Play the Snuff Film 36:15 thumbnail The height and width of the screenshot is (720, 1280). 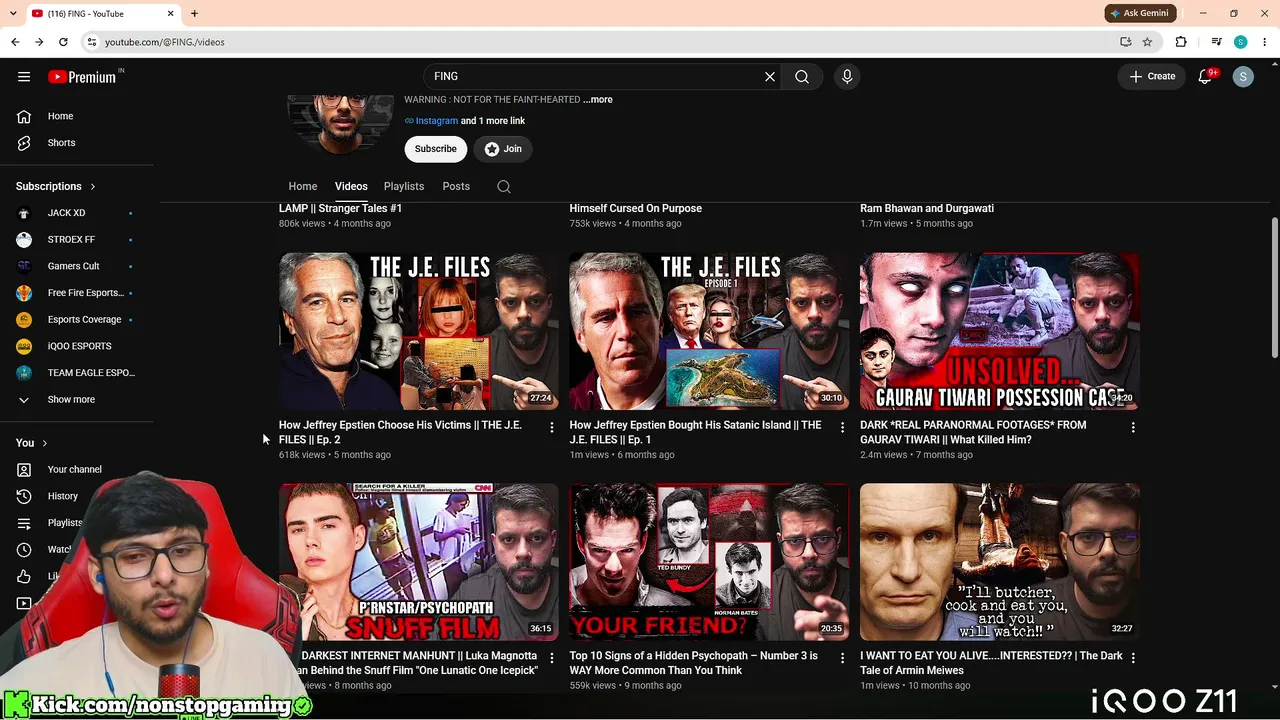point(419,562)
